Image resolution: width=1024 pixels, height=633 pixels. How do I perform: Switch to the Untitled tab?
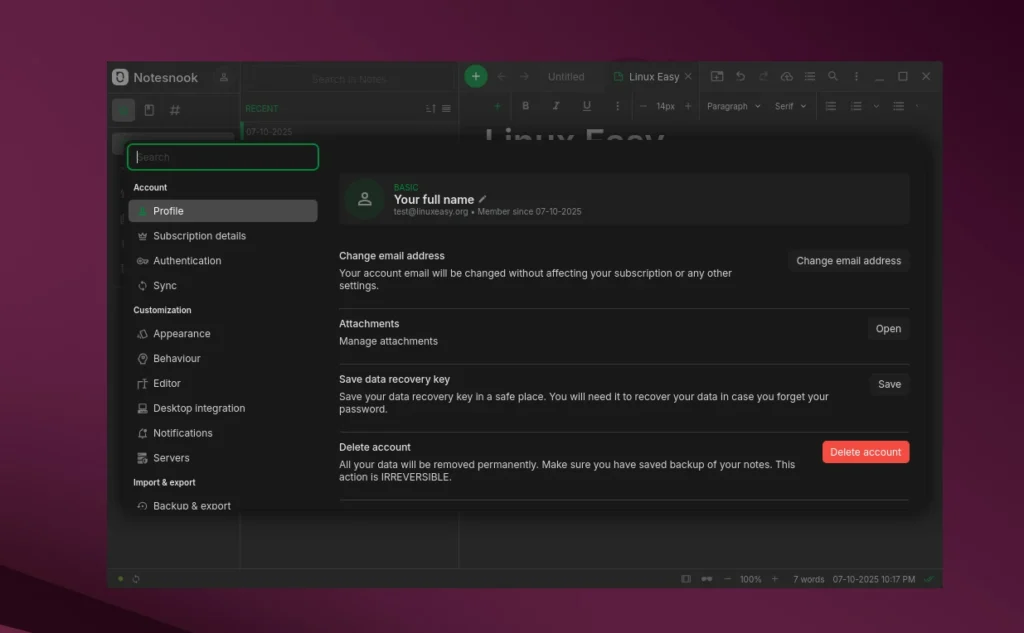565,77
